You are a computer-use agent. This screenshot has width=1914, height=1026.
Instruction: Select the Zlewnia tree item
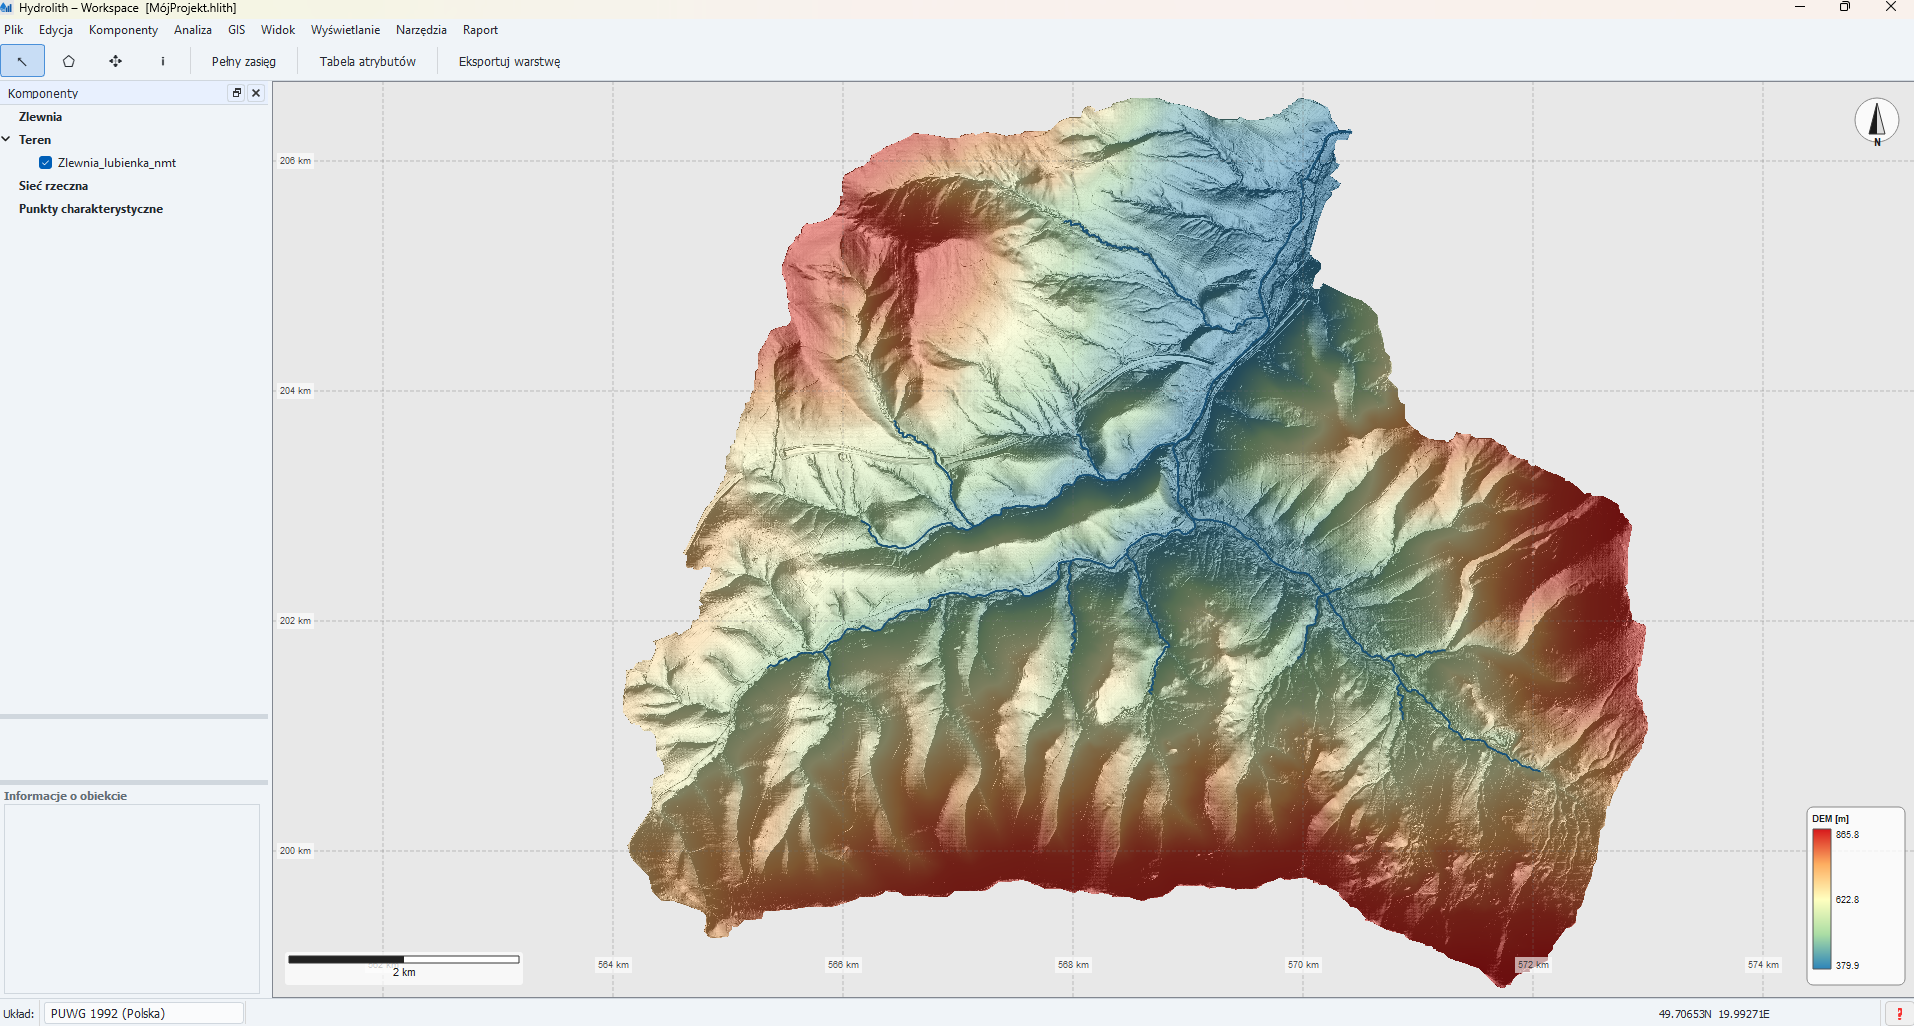click(40, 117)
